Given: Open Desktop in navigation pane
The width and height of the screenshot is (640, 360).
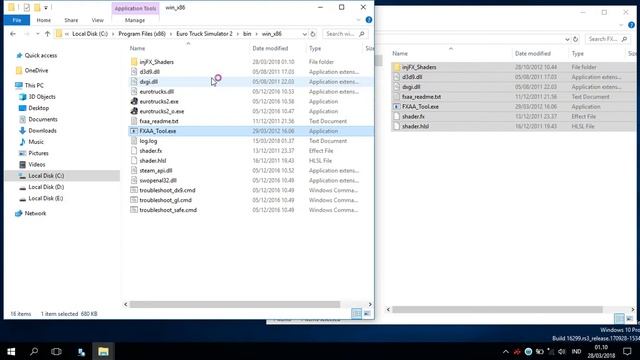Looking at the screenshot, I should pos(38,108).
